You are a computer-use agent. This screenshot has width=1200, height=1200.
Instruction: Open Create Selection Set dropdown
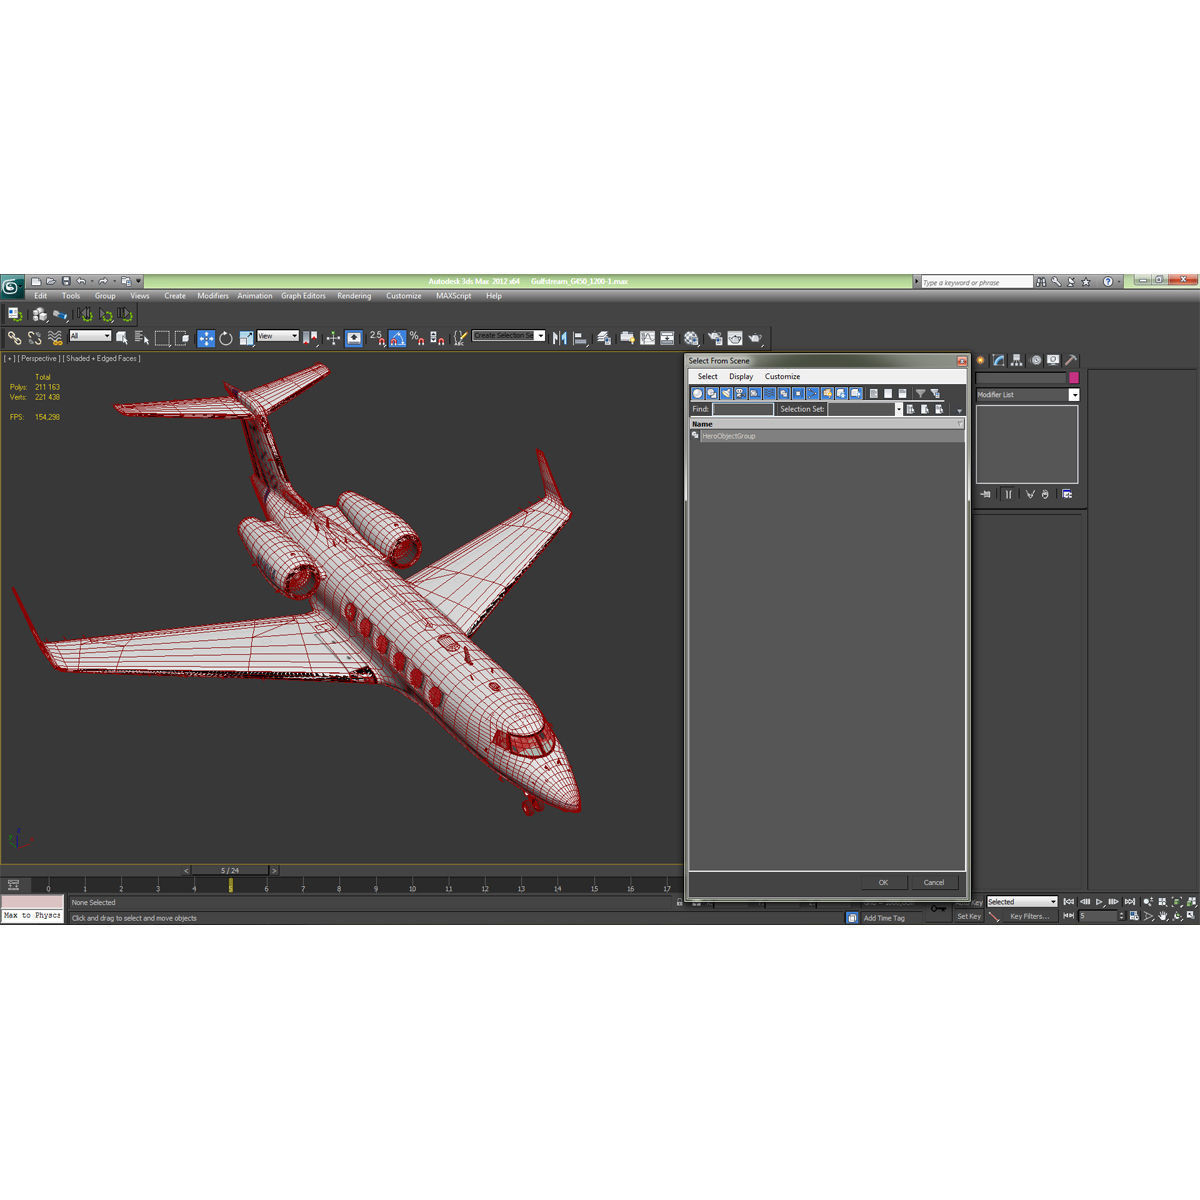509,336
